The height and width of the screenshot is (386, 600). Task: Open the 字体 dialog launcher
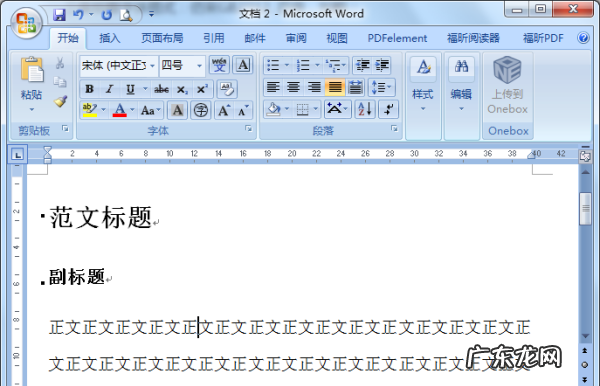click(249, 129)
